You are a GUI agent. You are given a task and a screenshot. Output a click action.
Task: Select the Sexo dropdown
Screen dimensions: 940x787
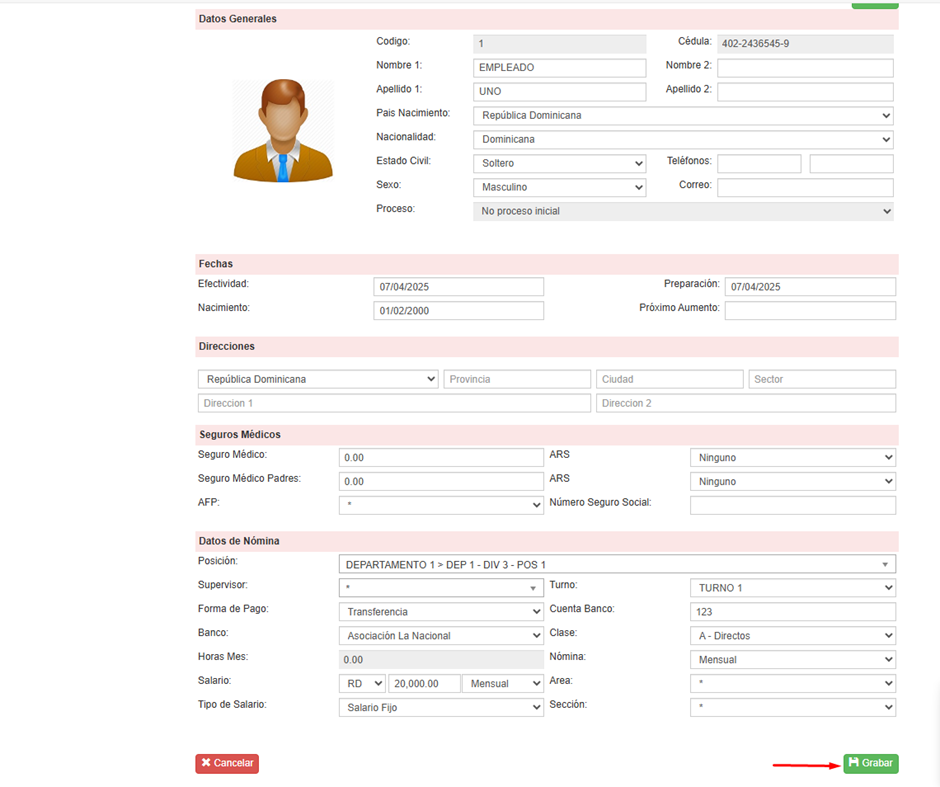[x=559, y=188]
